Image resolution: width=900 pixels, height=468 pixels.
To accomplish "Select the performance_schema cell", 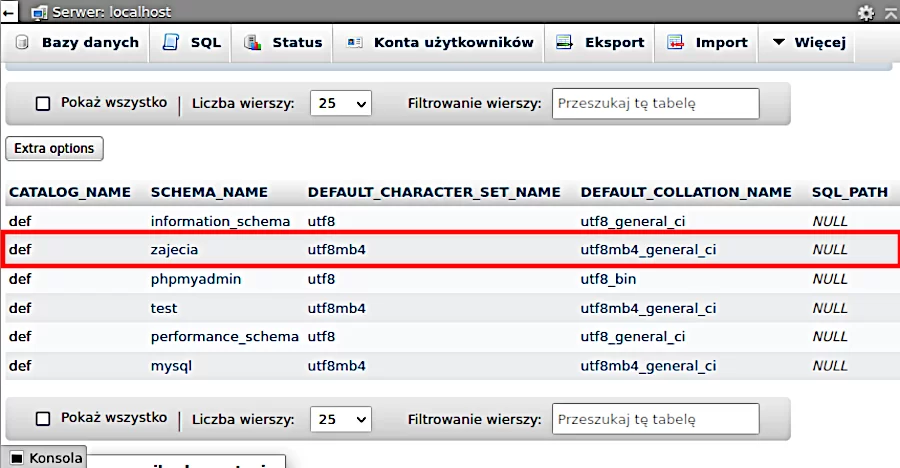I will 225,337.
